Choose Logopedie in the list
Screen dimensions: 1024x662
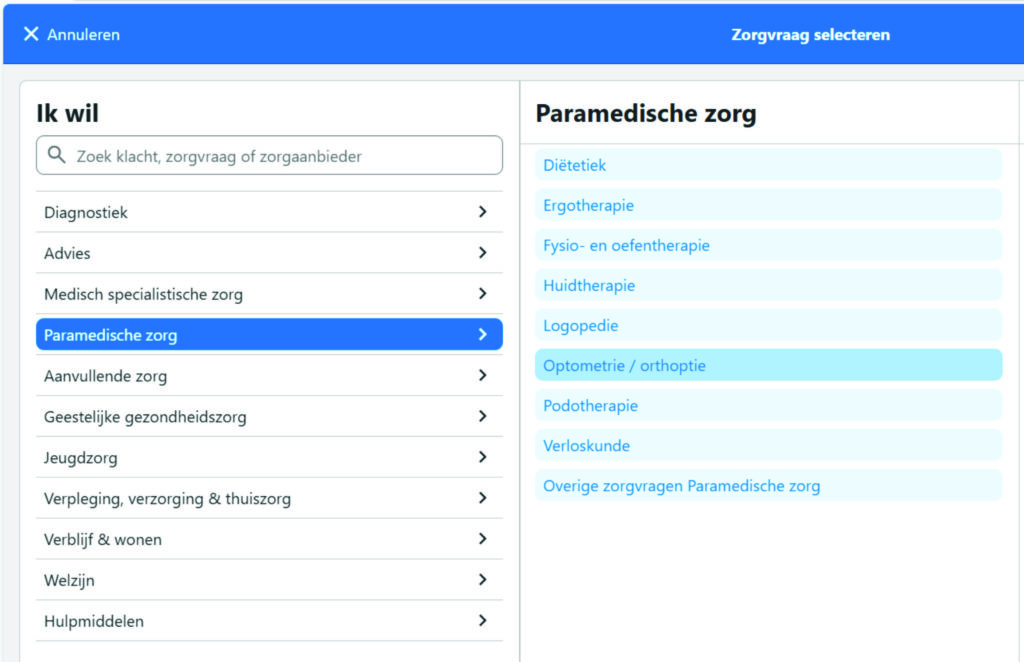[x=768, y=325]
